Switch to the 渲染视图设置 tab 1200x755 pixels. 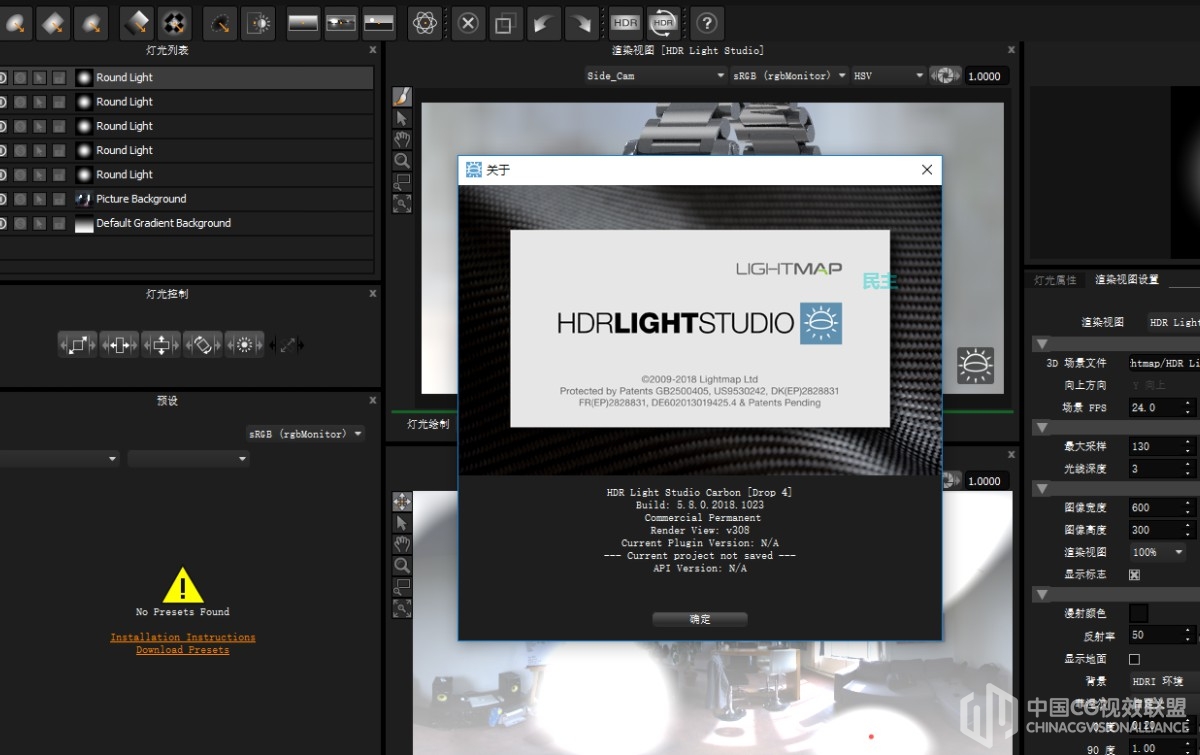click(1127, 280)
